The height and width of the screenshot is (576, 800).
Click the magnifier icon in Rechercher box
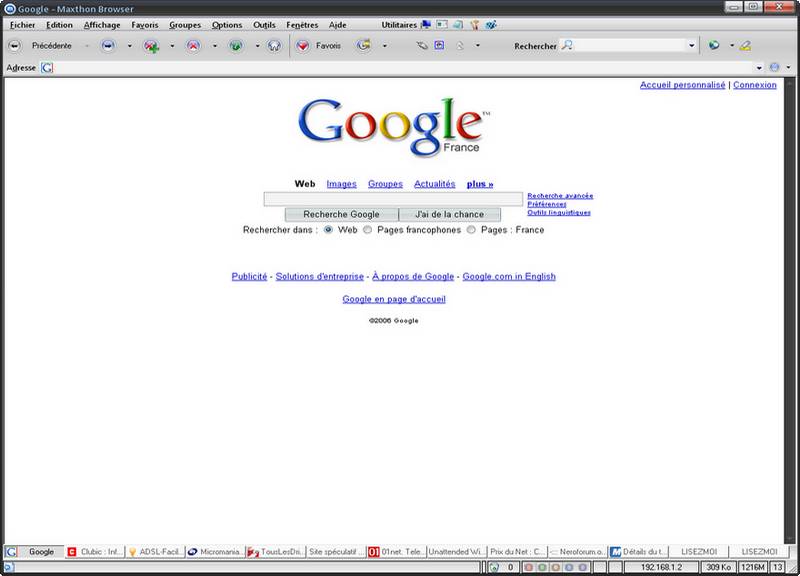(567, 45)
